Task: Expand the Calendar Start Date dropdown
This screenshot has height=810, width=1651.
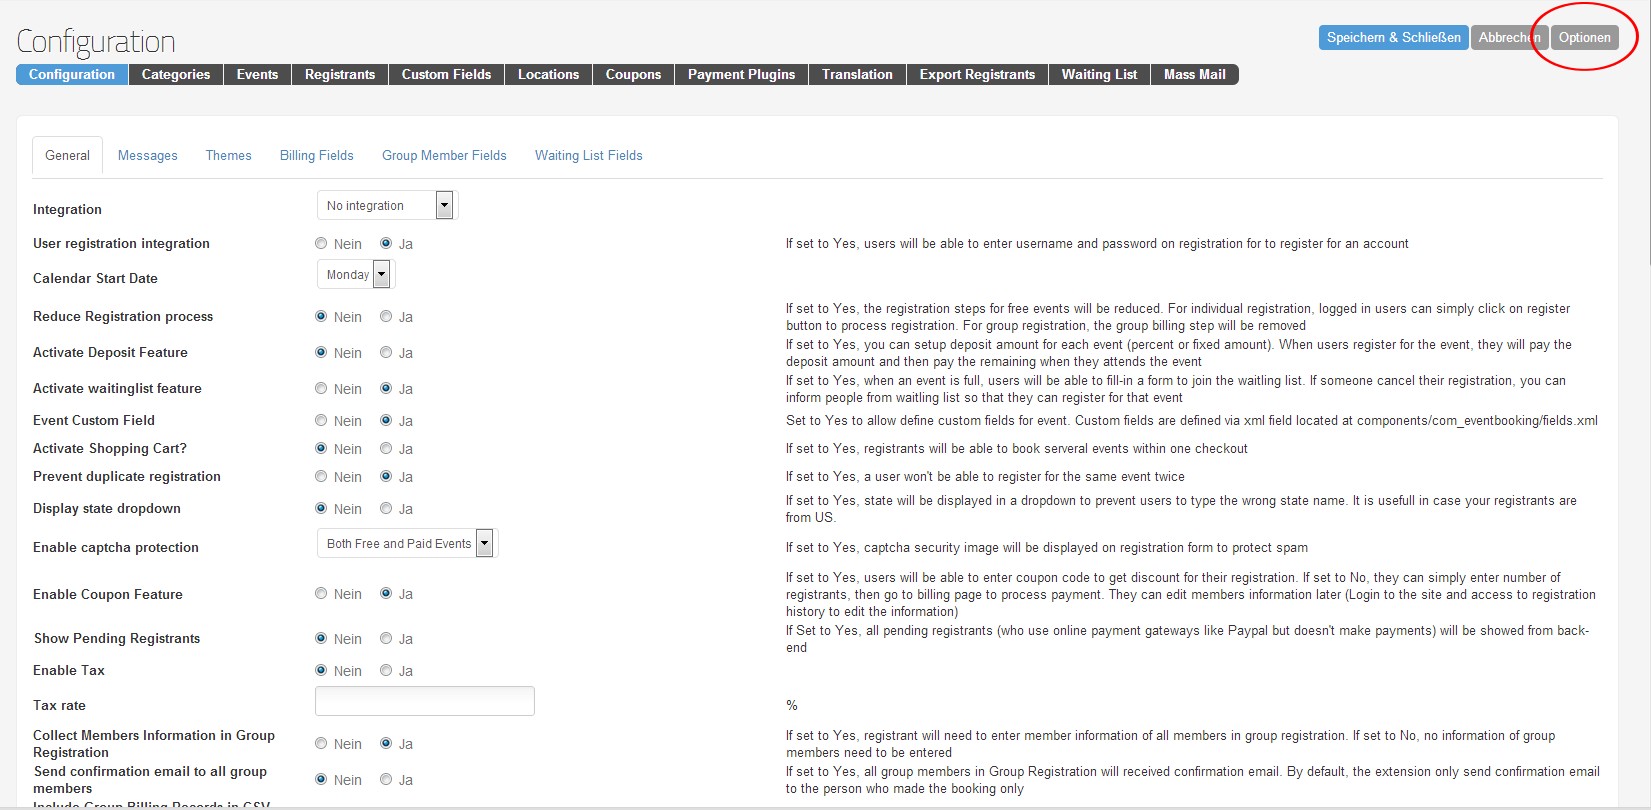Action: coord(355,275)
